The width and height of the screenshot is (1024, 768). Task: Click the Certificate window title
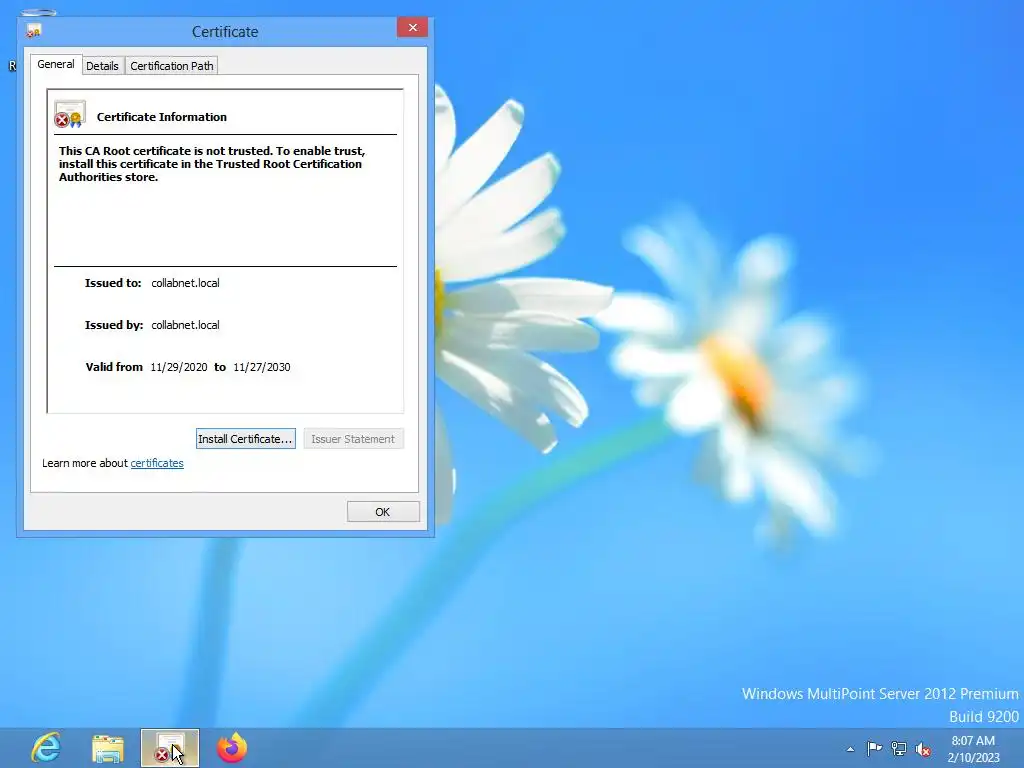point(225,31)
